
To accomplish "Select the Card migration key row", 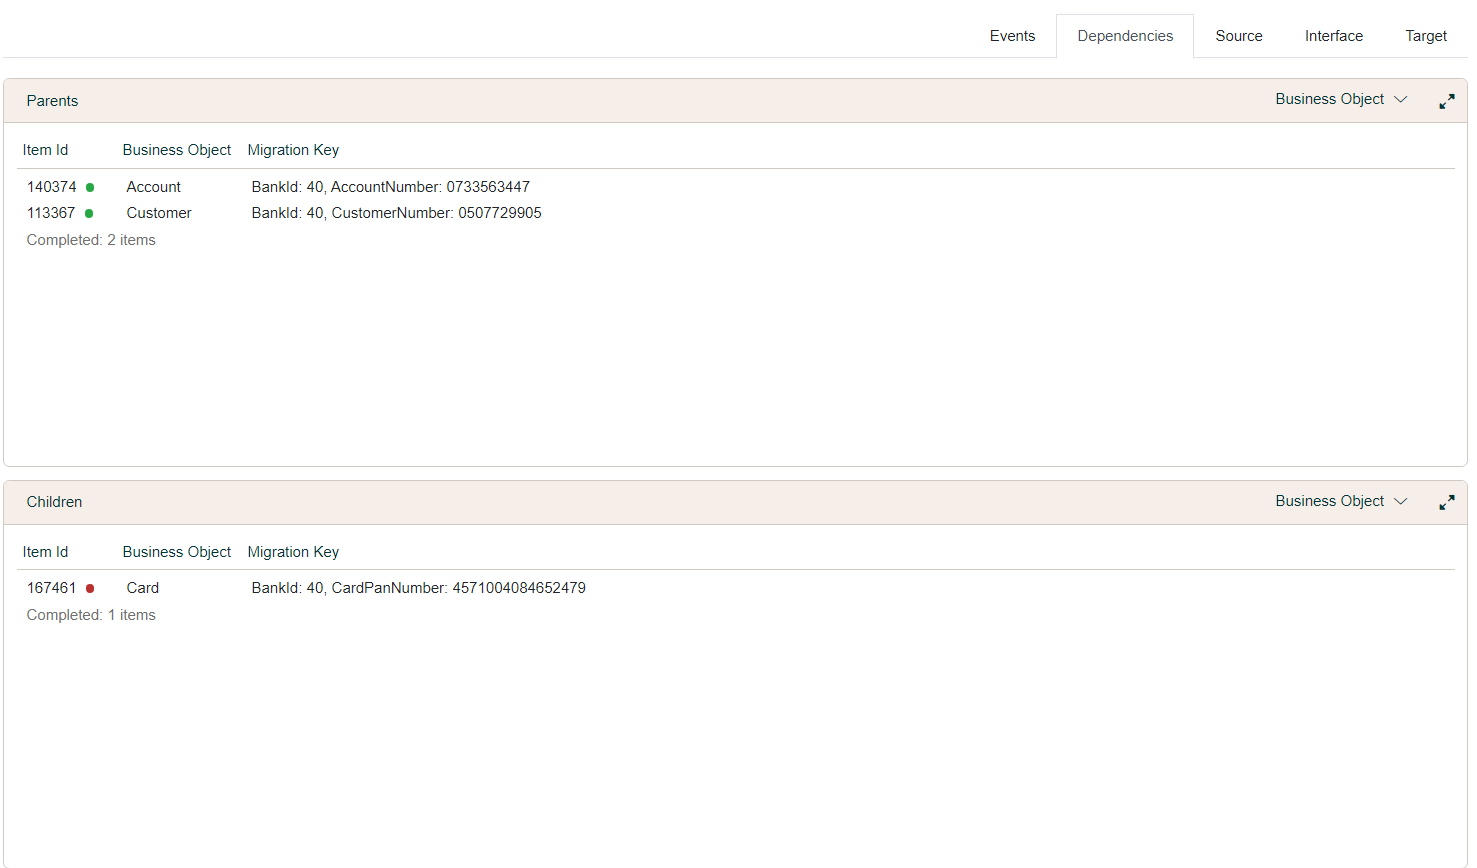I will click(418, 588).
